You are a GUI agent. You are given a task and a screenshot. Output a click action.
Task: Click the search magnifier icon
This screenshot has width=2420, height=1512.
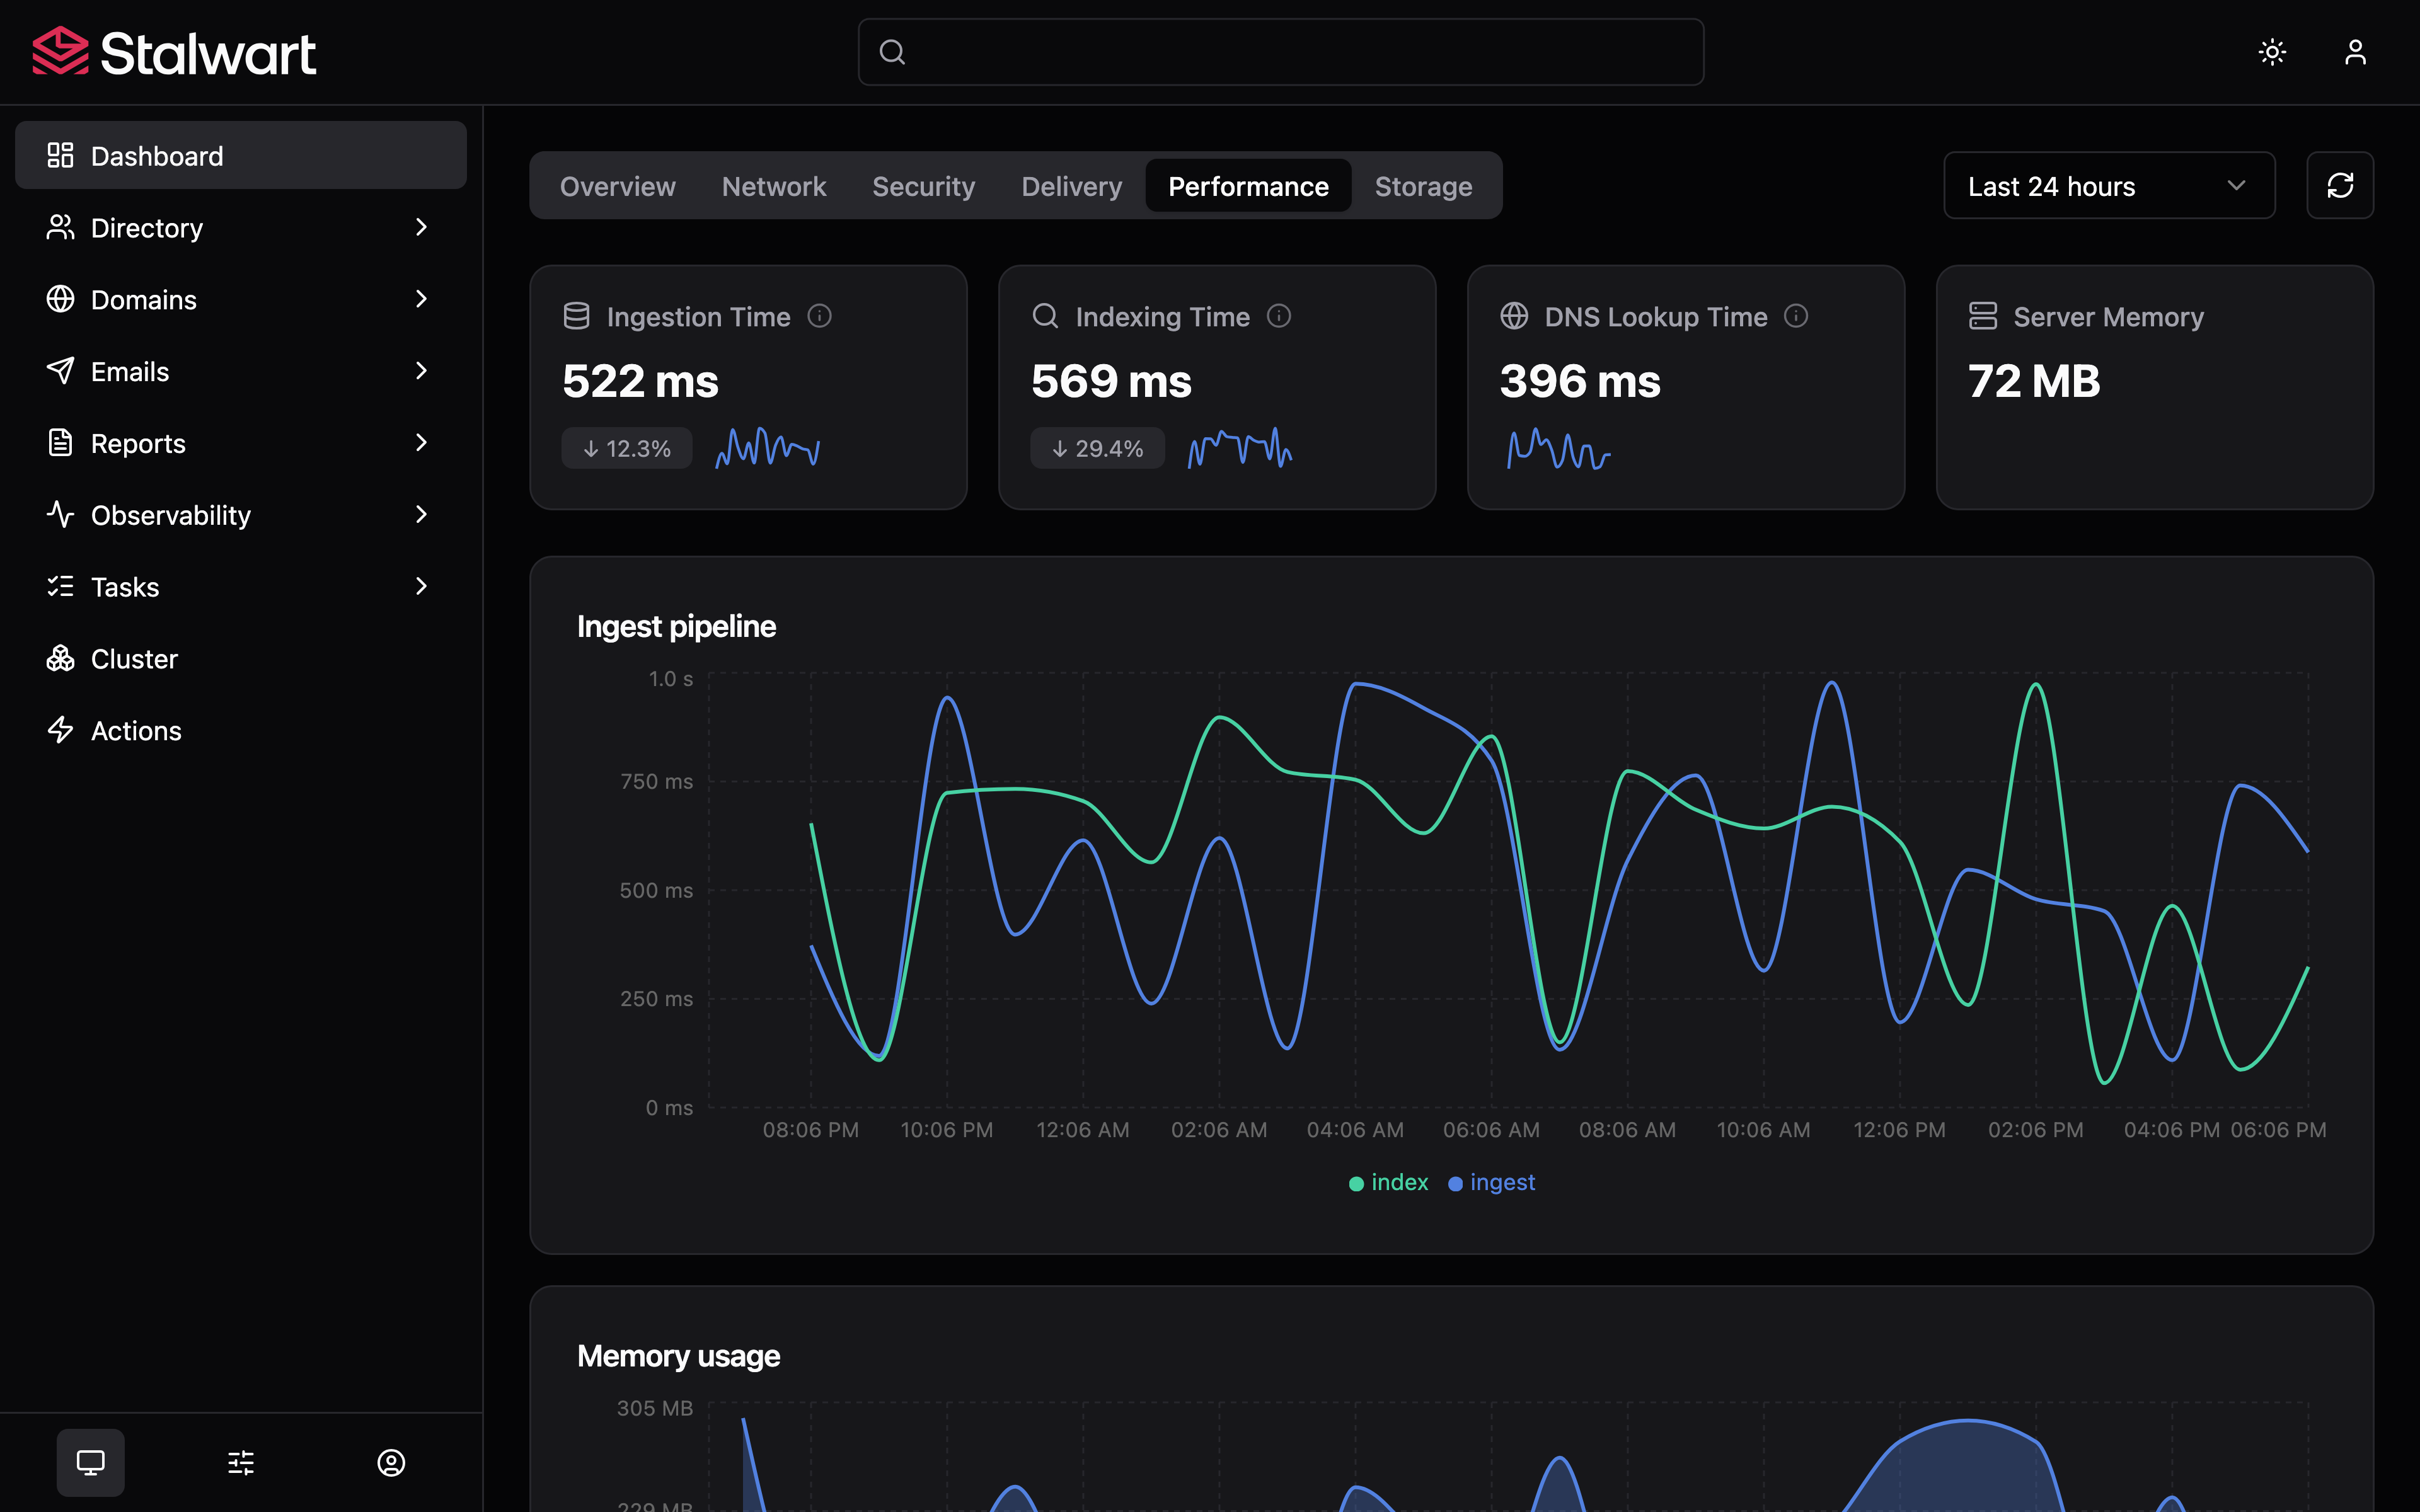coord(892,52)
